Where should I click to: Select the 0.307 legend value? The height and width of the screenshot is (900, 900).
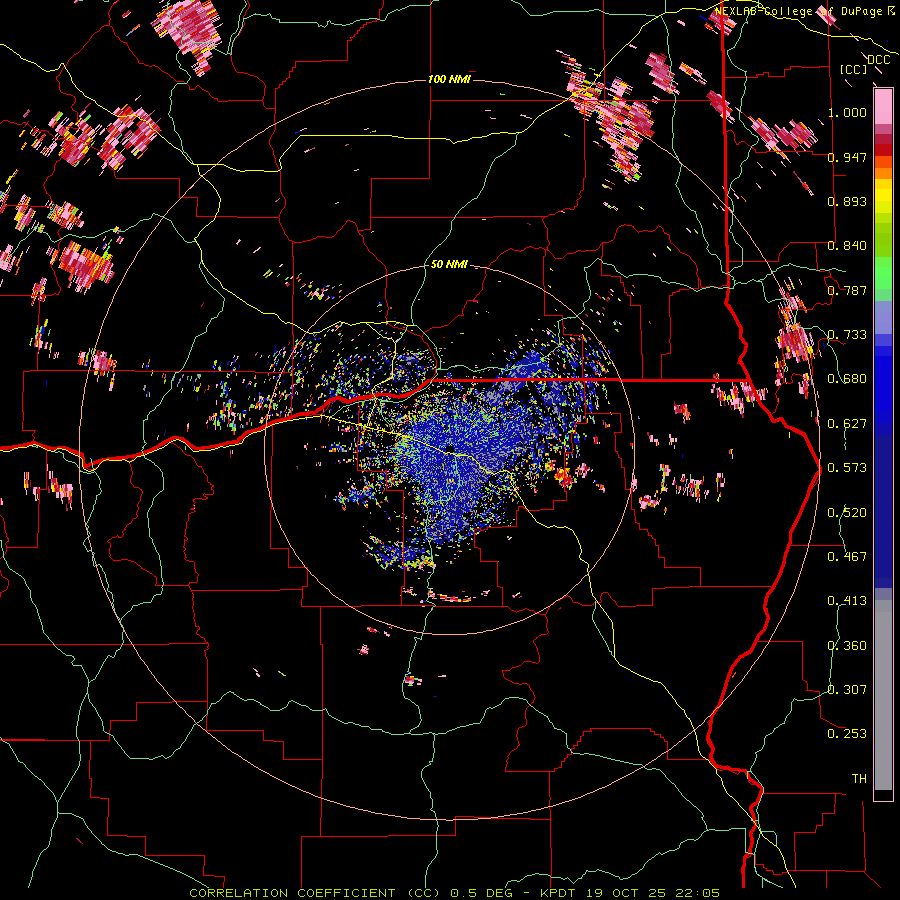coord(847,690)
